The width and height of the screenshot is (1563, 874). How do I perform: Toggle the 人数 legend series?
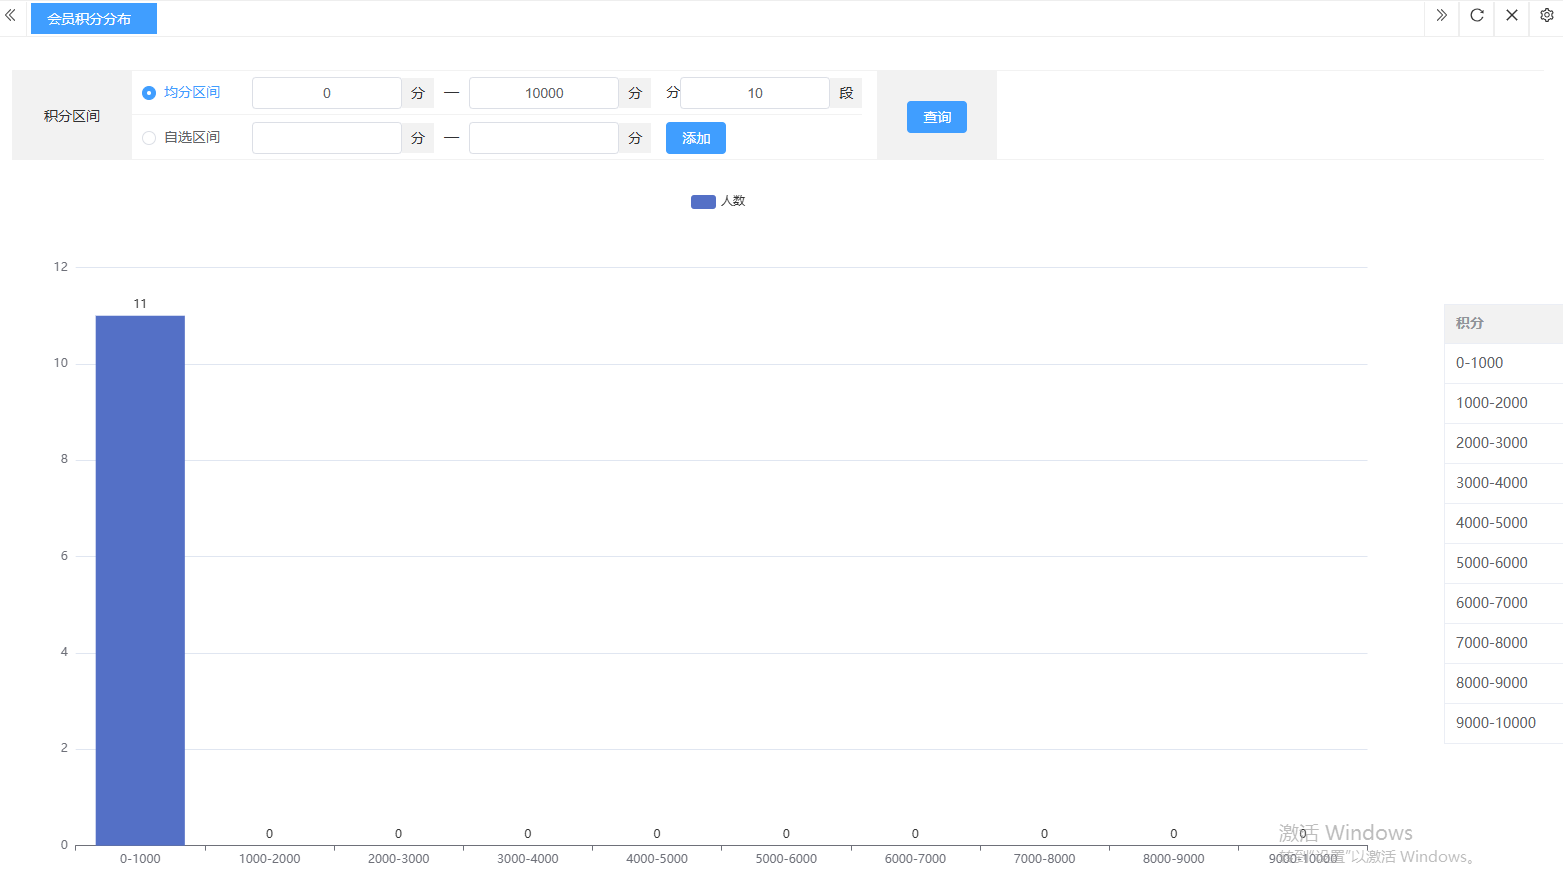(717, 201)
